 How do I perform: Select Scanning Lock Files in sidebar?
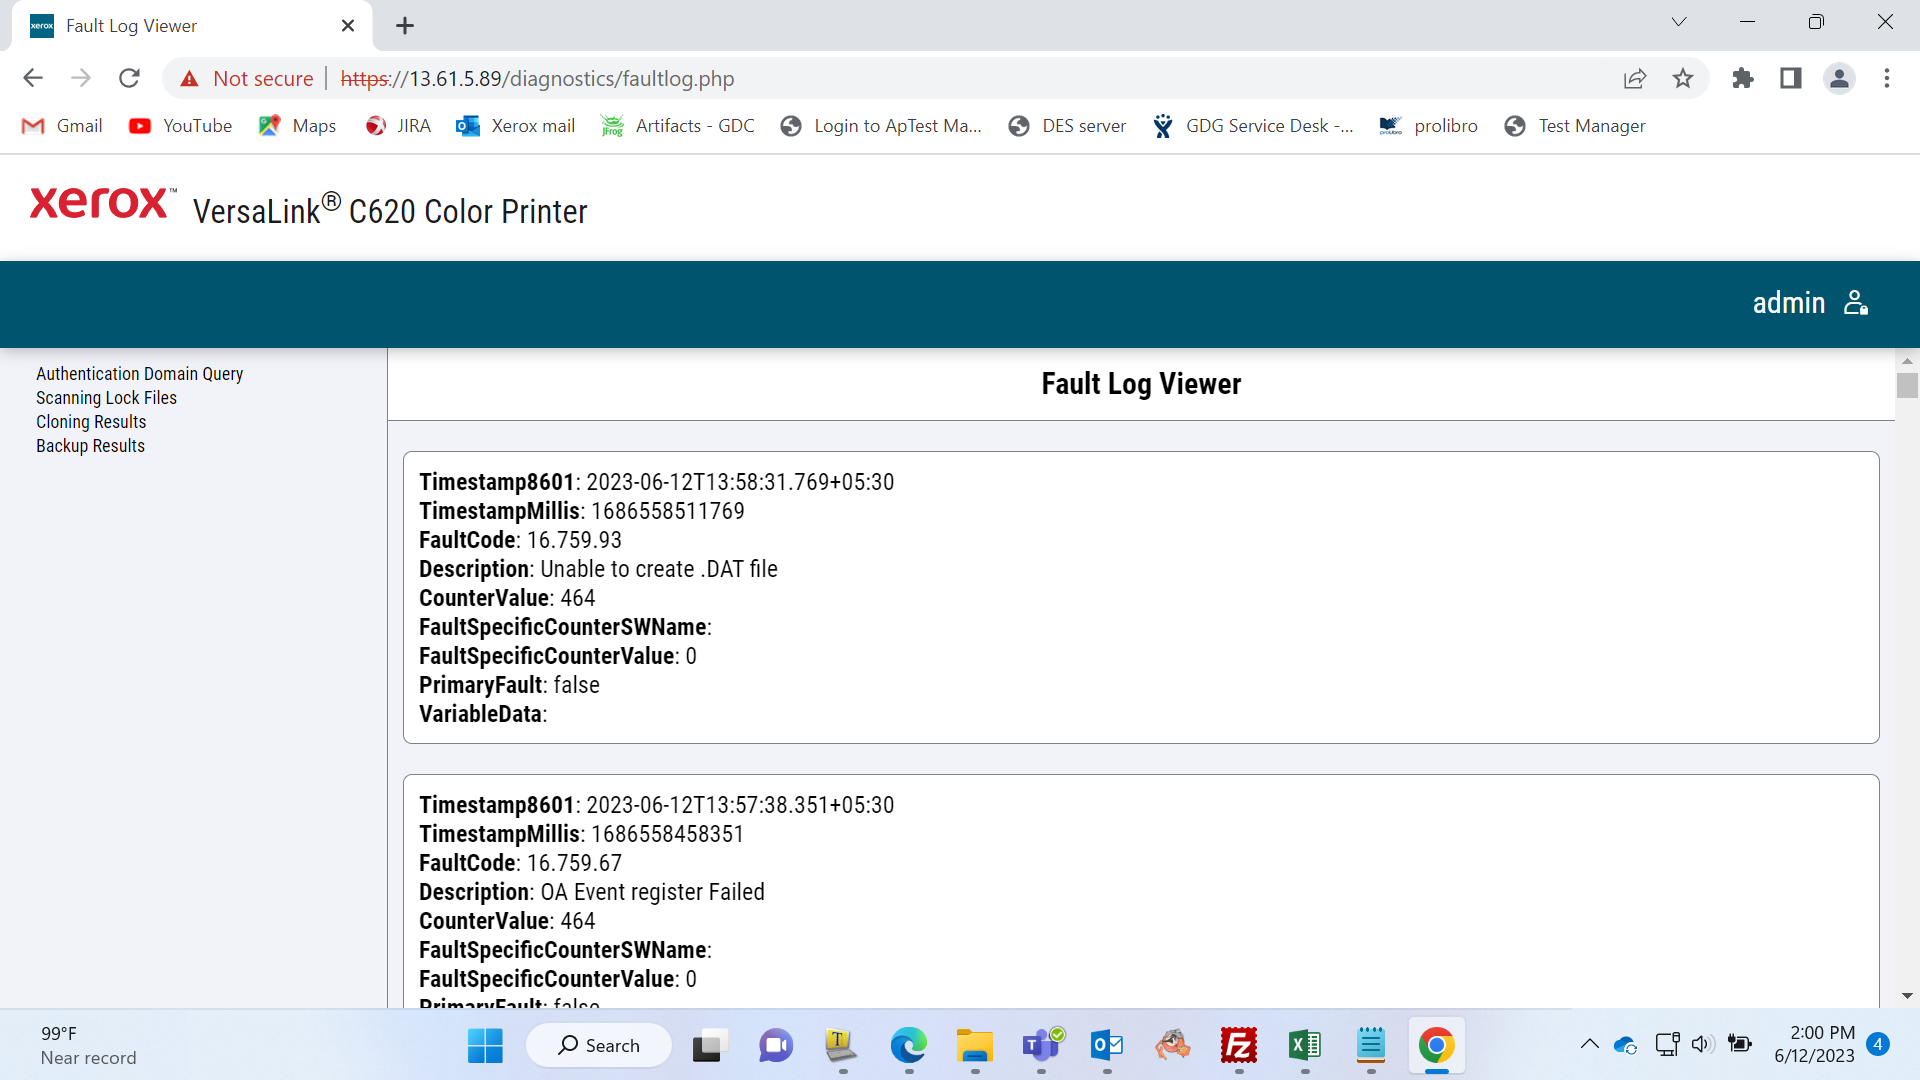pyautogui.click(x=106, y=398)
